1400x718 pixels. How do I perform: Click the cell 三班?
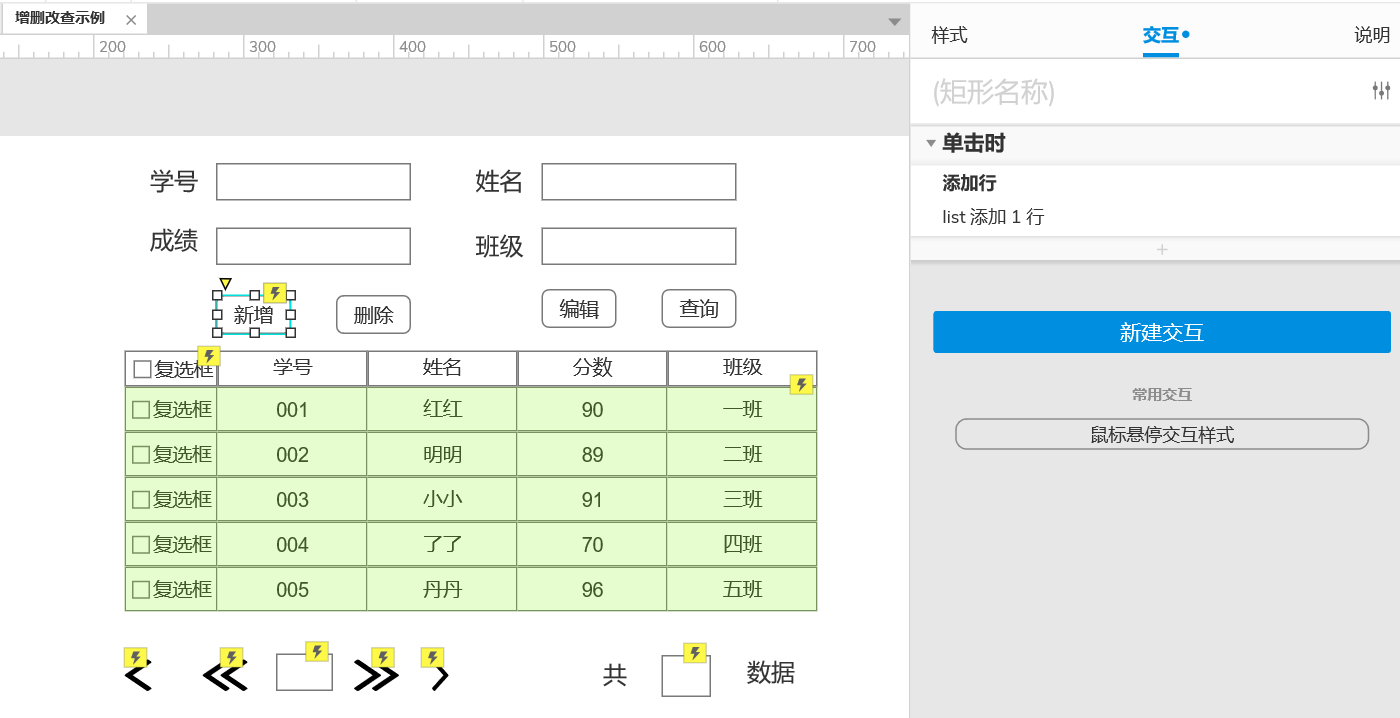click(742, 499)
